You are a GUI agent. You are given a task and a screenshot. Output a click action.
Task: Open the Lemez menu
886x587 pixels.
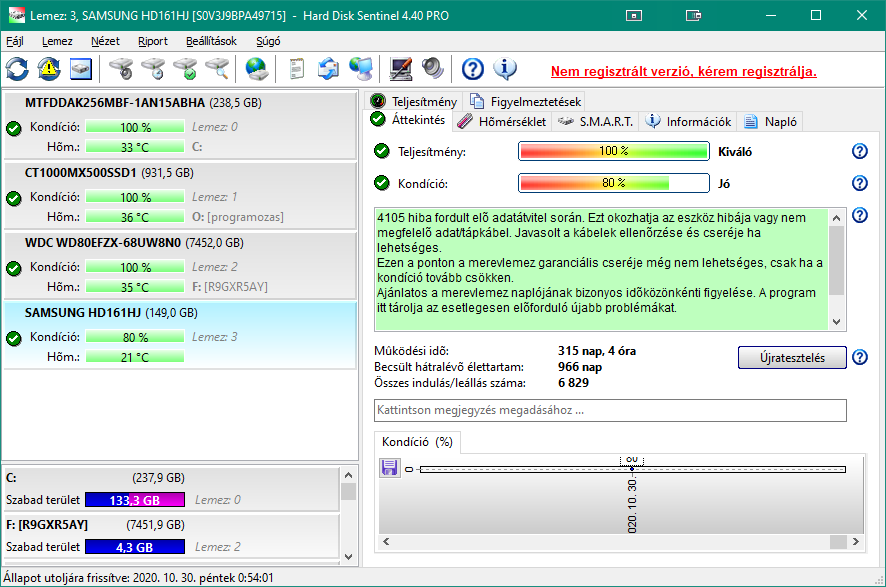[57, 41]
